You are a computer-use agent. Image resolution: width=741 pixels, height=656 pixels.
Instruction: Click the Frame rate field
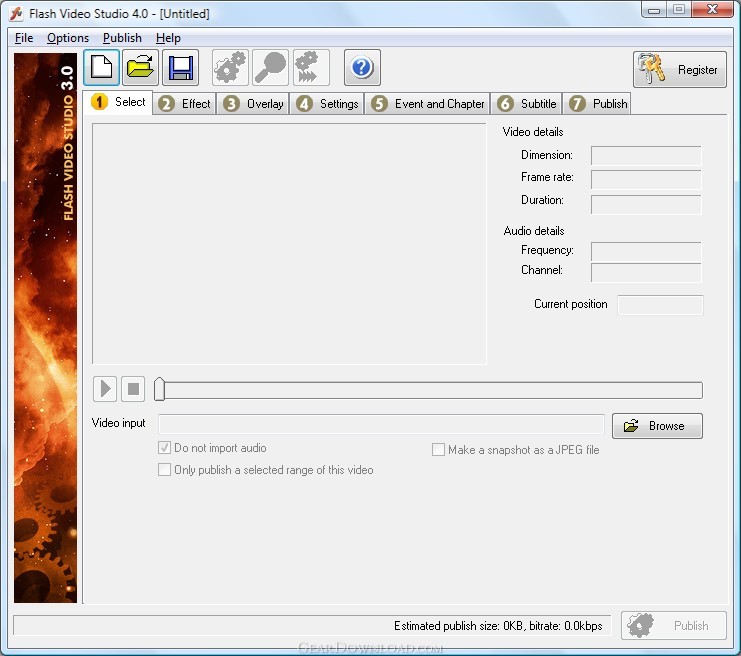click(646, 180)
